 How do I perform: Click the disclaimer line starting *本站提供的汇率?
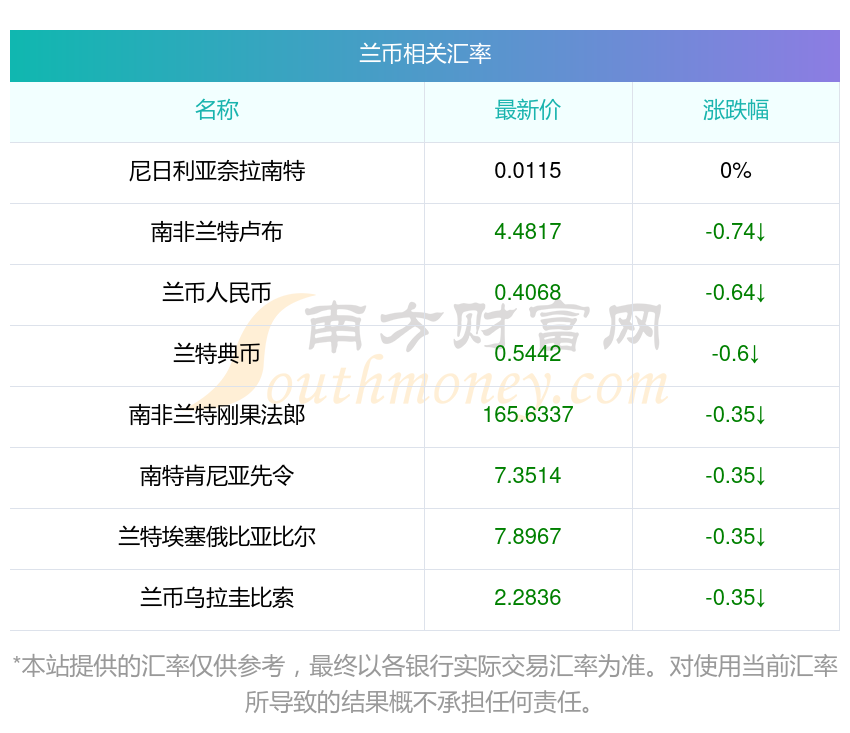pos(425,666)
